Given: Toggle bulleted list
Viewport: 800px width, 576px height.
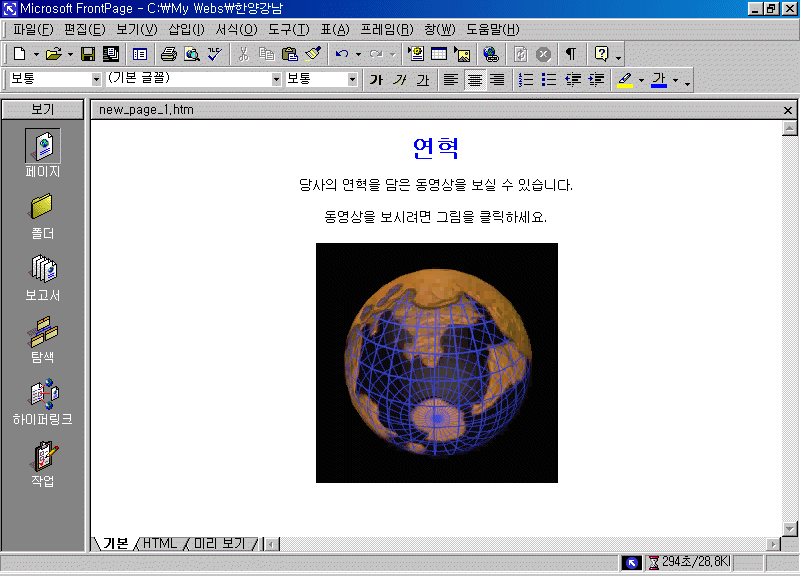Looking at the screenshot, I should pyautogui.click(x=548, y=80).
